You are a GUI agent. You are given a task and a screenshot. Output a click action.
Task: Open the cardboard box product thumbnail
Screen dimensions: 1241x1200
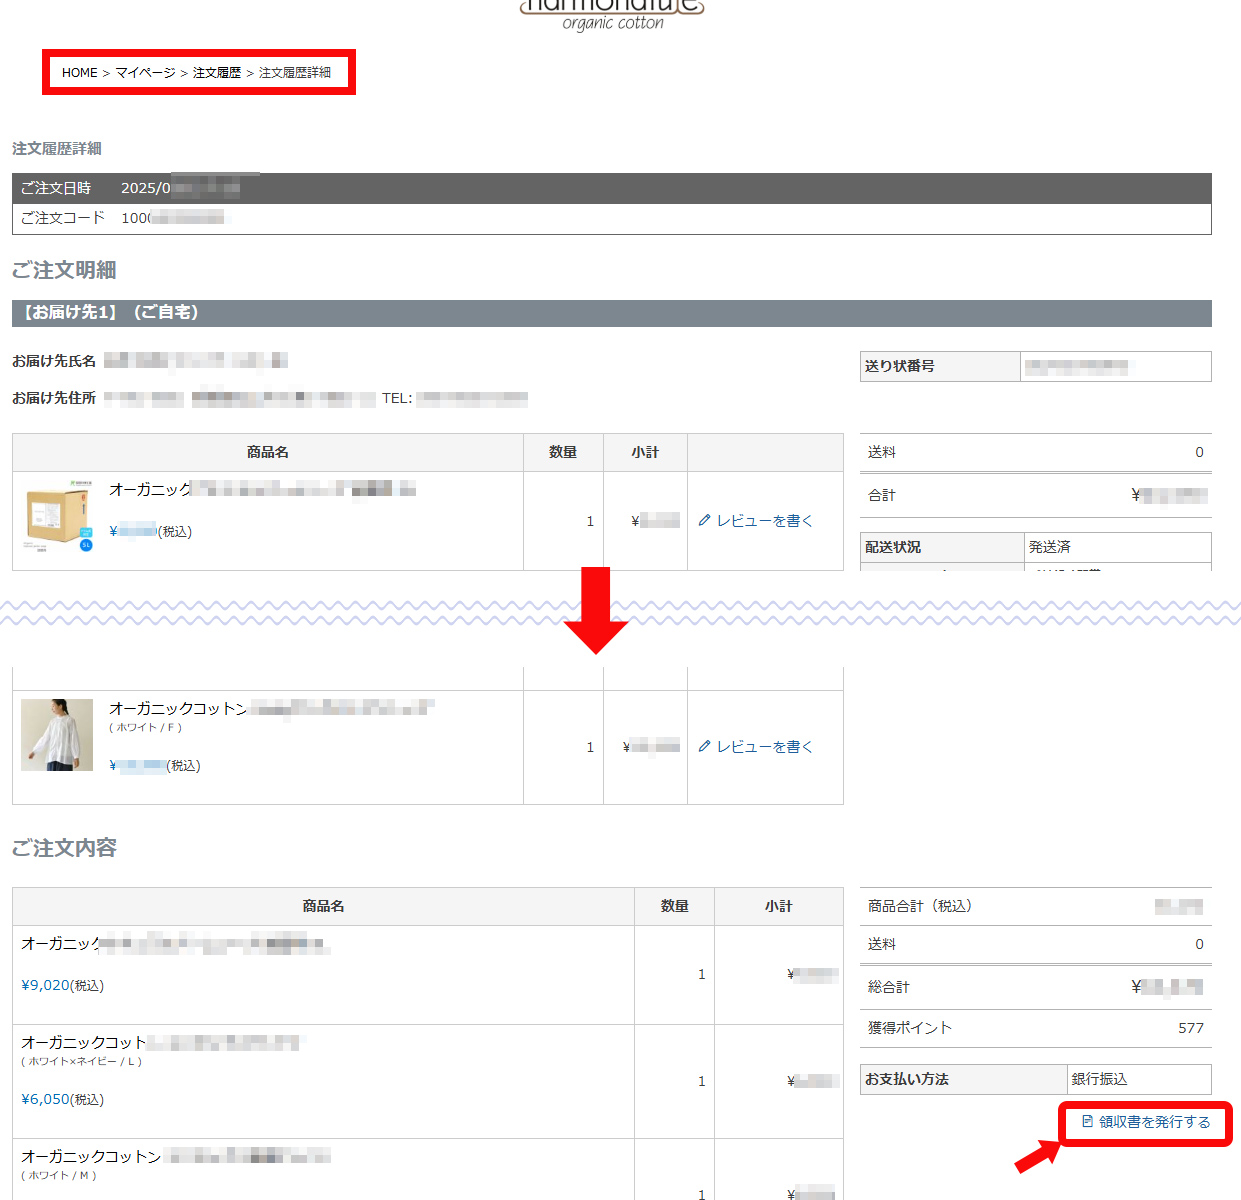coord(58,516)
